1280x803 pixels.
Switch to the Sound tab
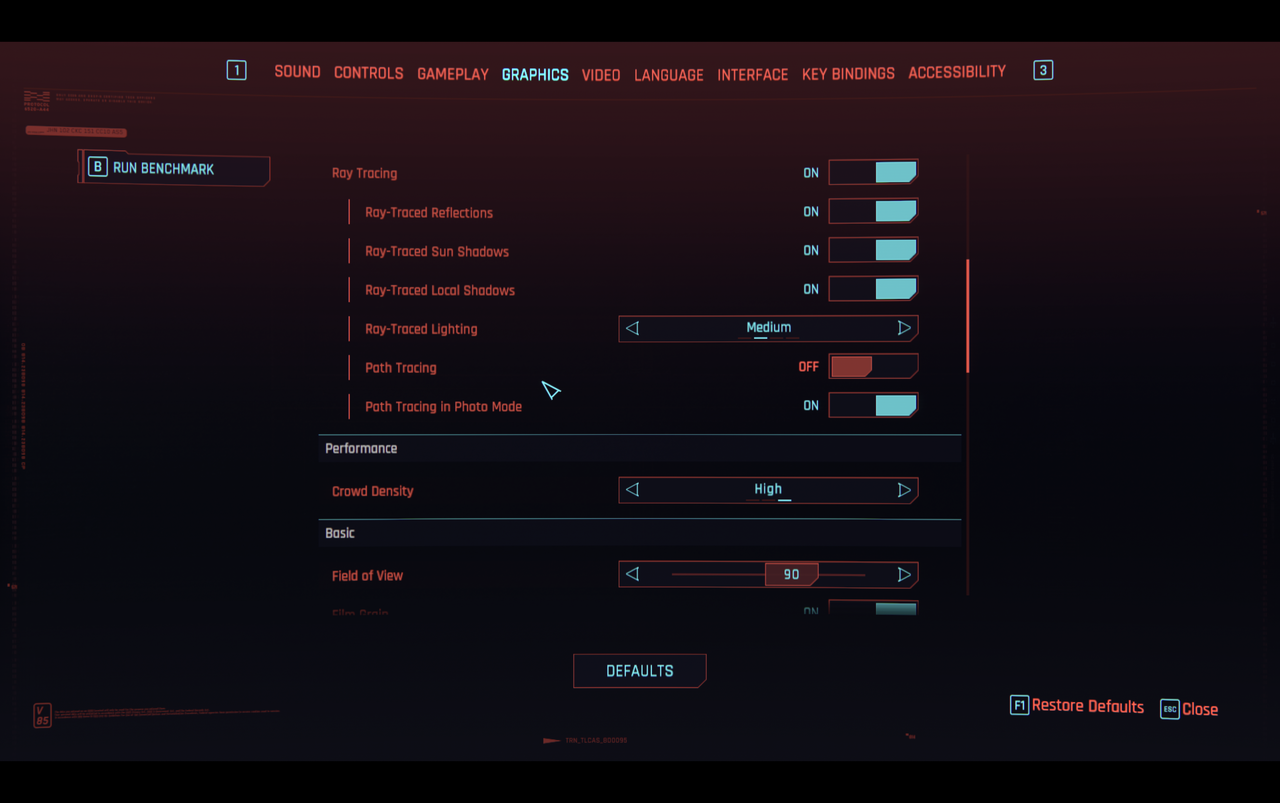(x=297, y=72)
